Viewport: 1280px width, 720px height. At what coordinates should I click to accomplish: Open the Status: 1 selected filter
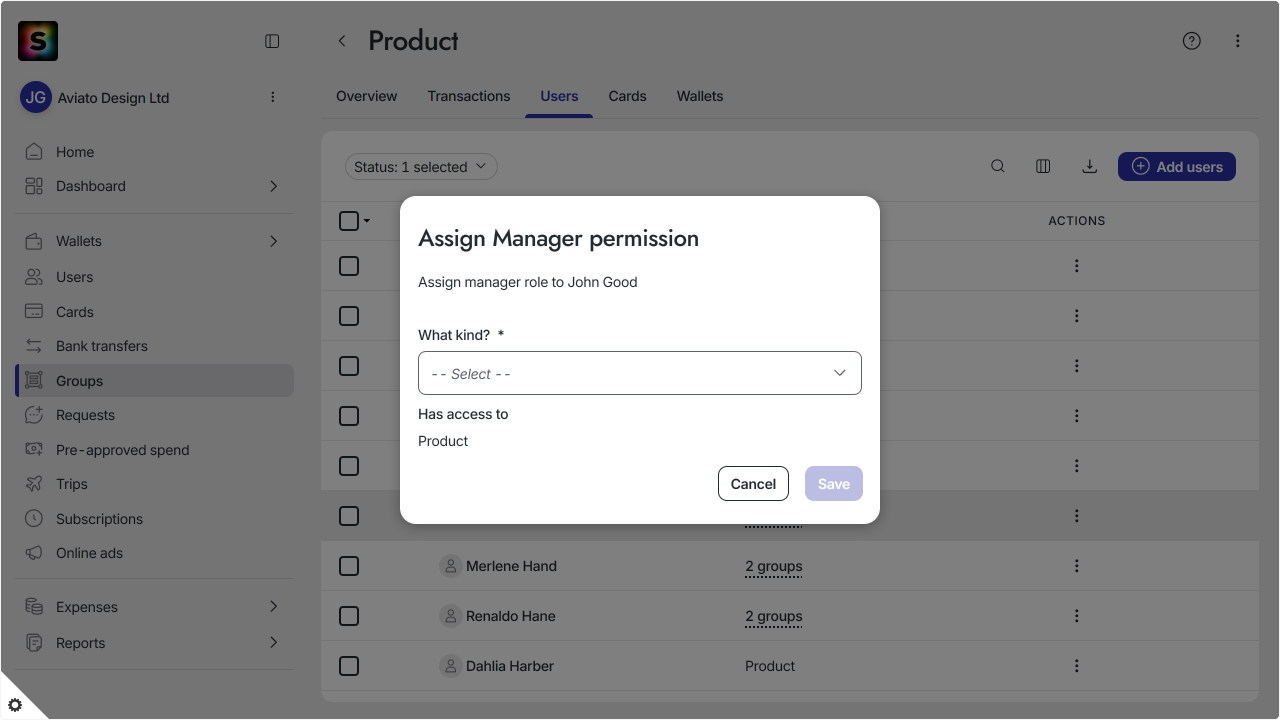[x=421, y=167]
